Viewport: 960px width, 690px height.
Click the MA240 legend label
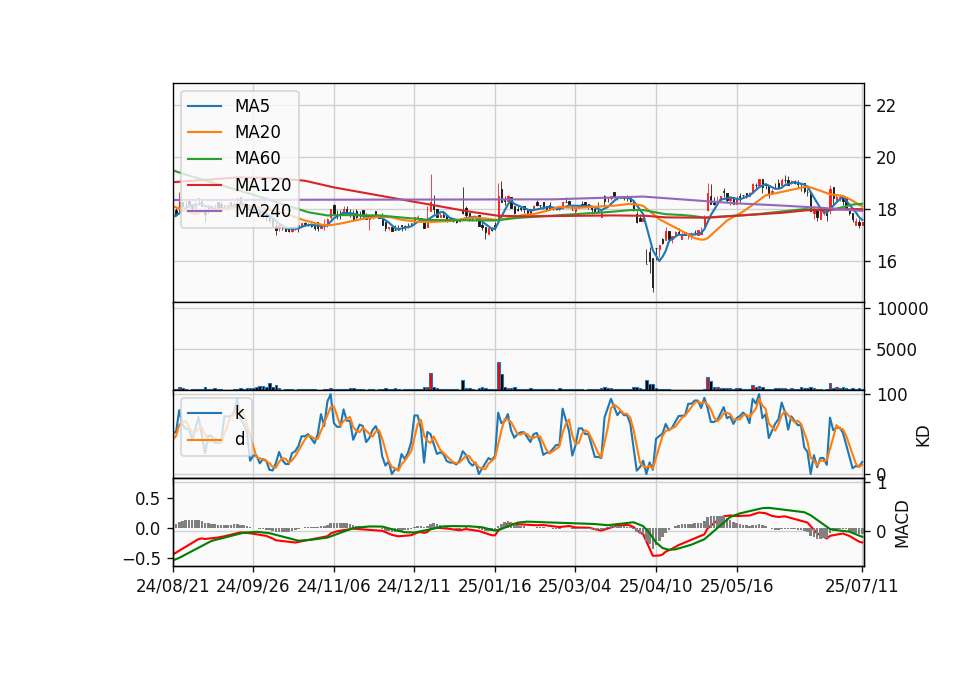[263, 211]
